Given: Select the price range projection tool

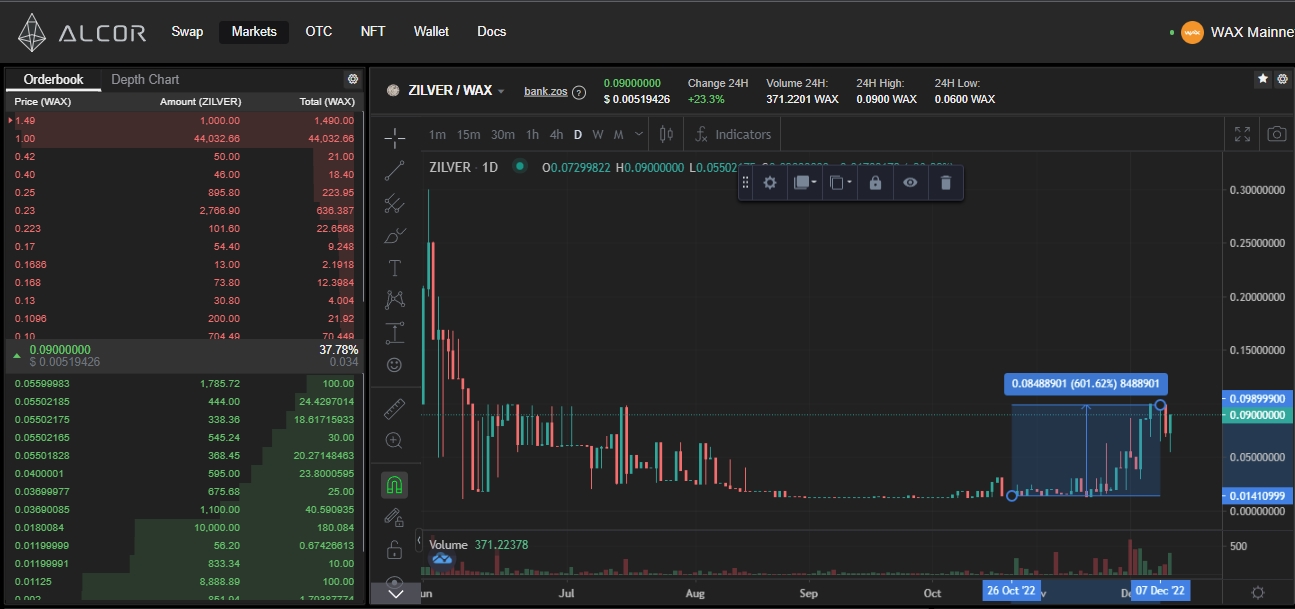Looking at the screenshot, I should (395, 332).
